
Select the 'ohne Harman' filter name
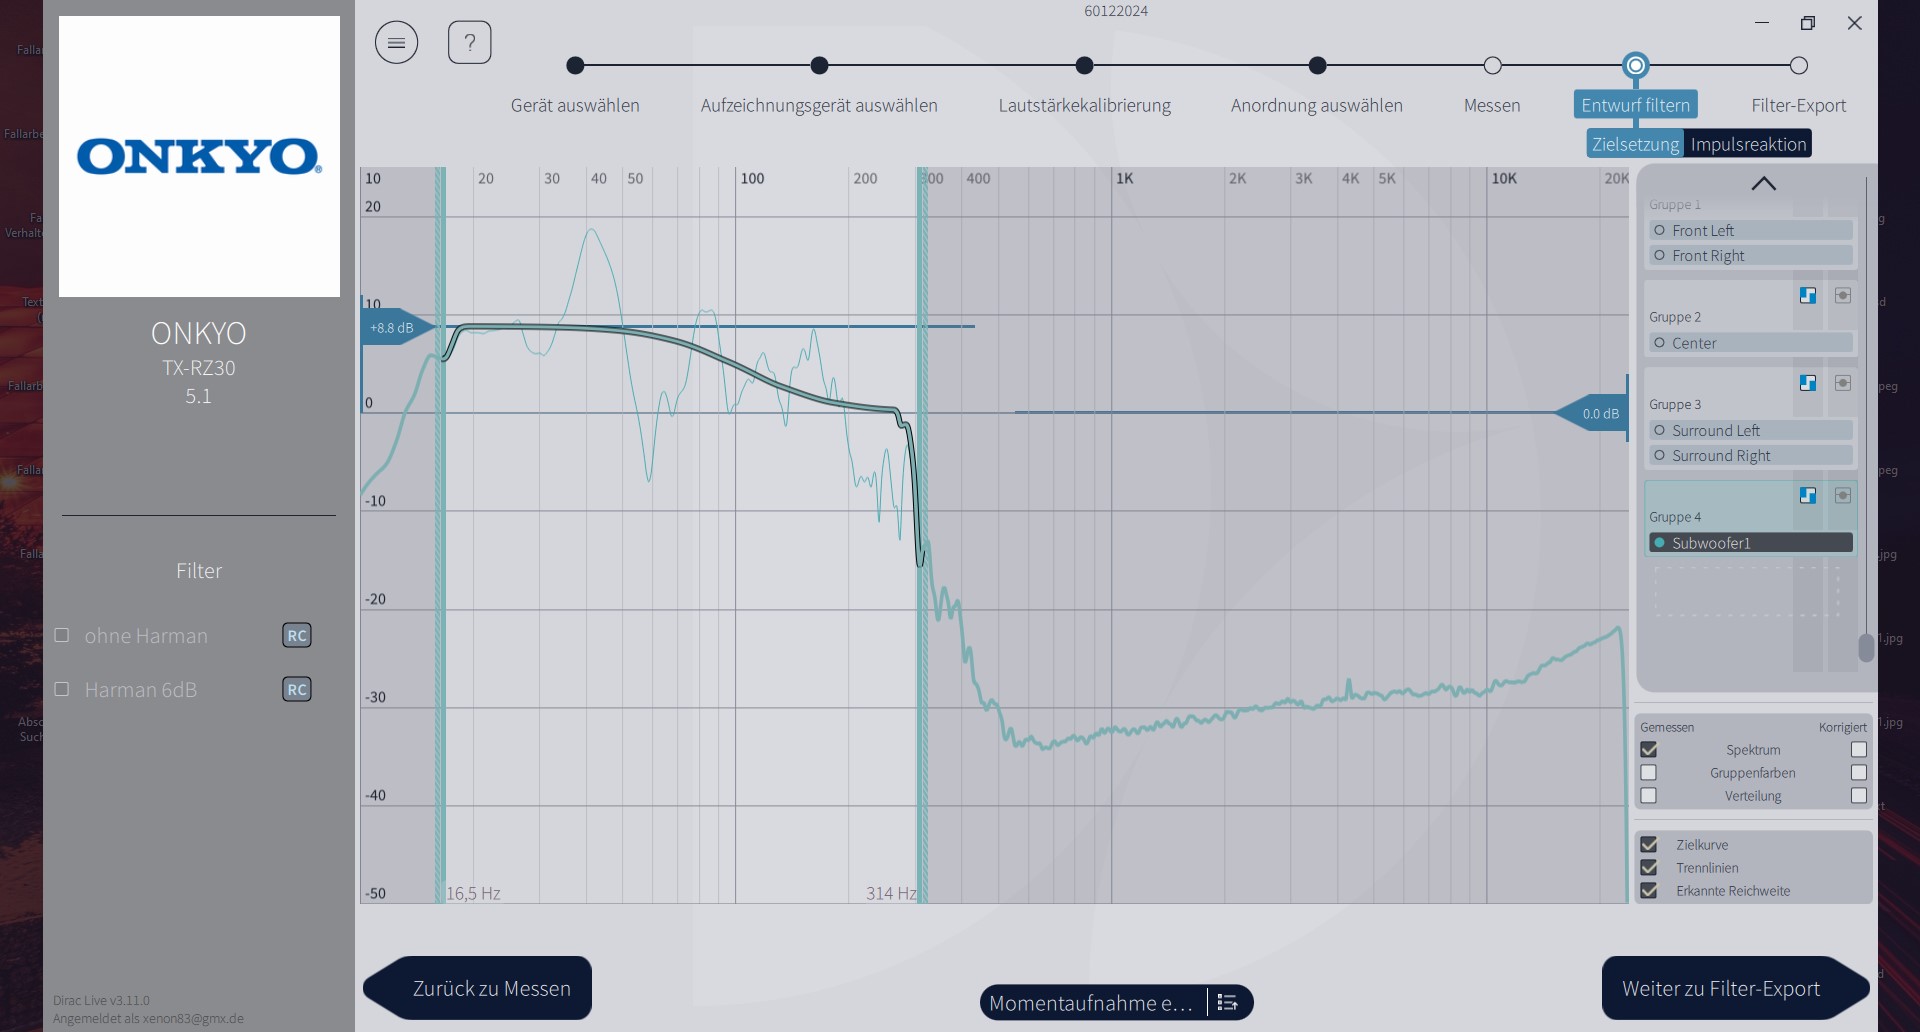[x=146, y=636]
